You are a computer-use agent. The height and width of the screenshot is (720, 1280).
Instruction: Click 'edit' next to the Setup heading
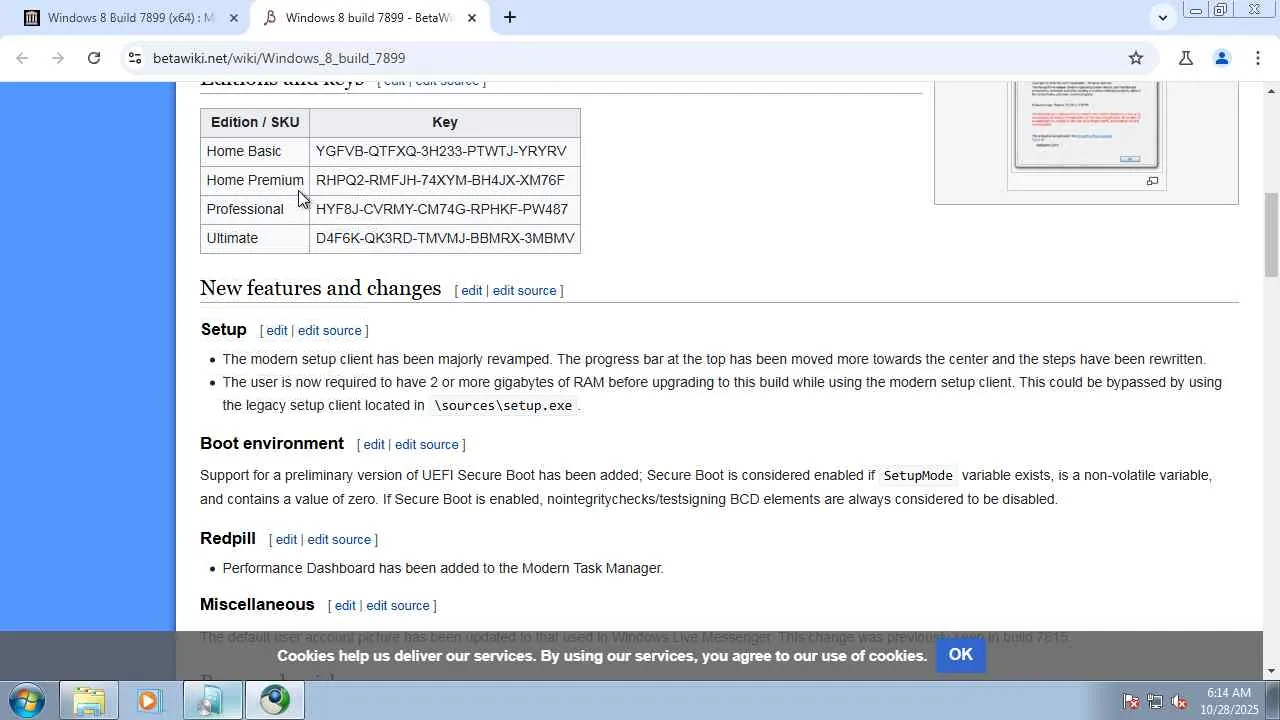[x=277, y=331]
